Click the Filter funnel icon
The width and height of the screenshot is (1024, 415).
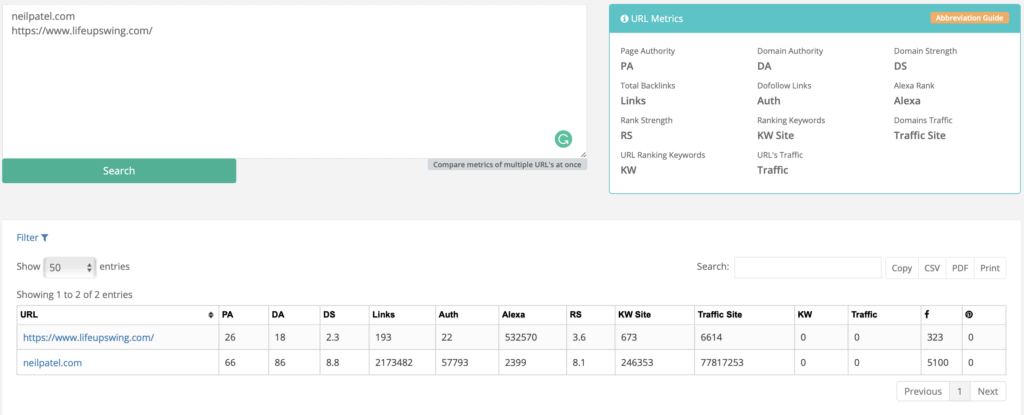(44, 238)
